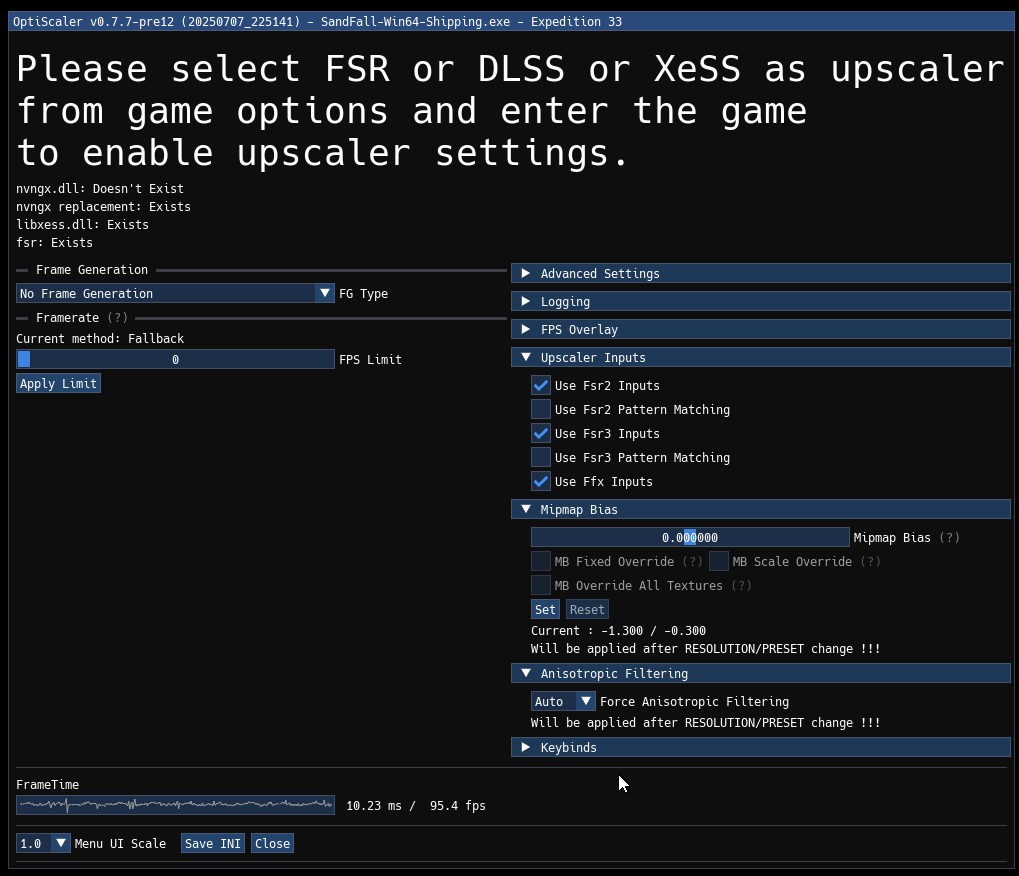Adjust the FPS Limit slider
The image size is (1019, 876).
[x=175, y=359]
